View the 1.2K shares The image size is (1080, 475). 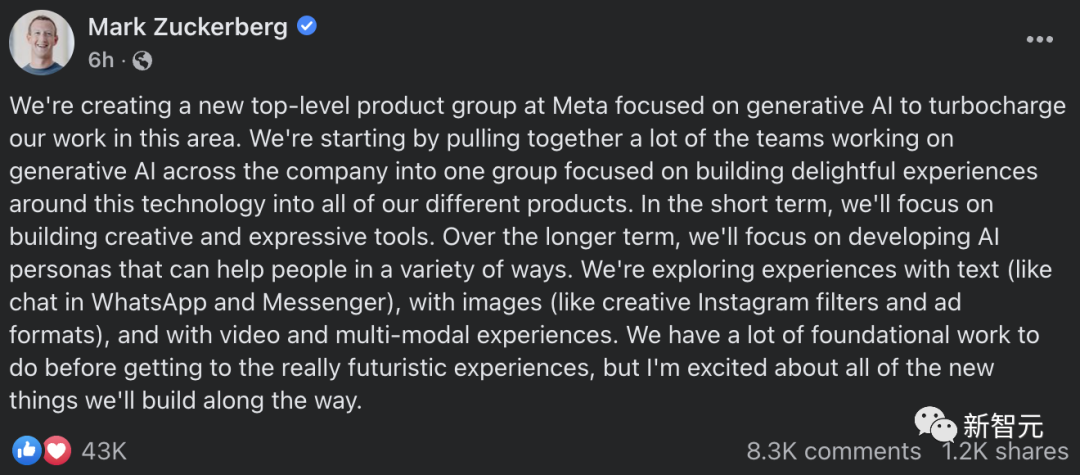coord(1006,451)
